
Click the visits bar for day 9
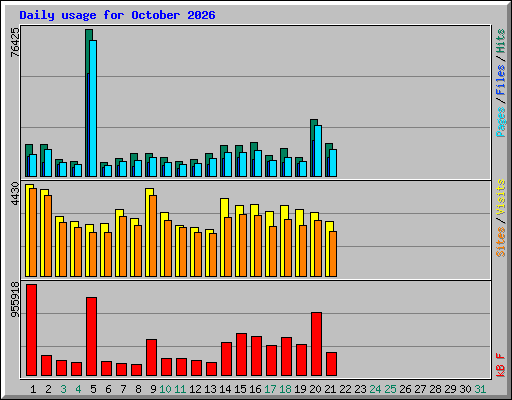pos(149,232)
